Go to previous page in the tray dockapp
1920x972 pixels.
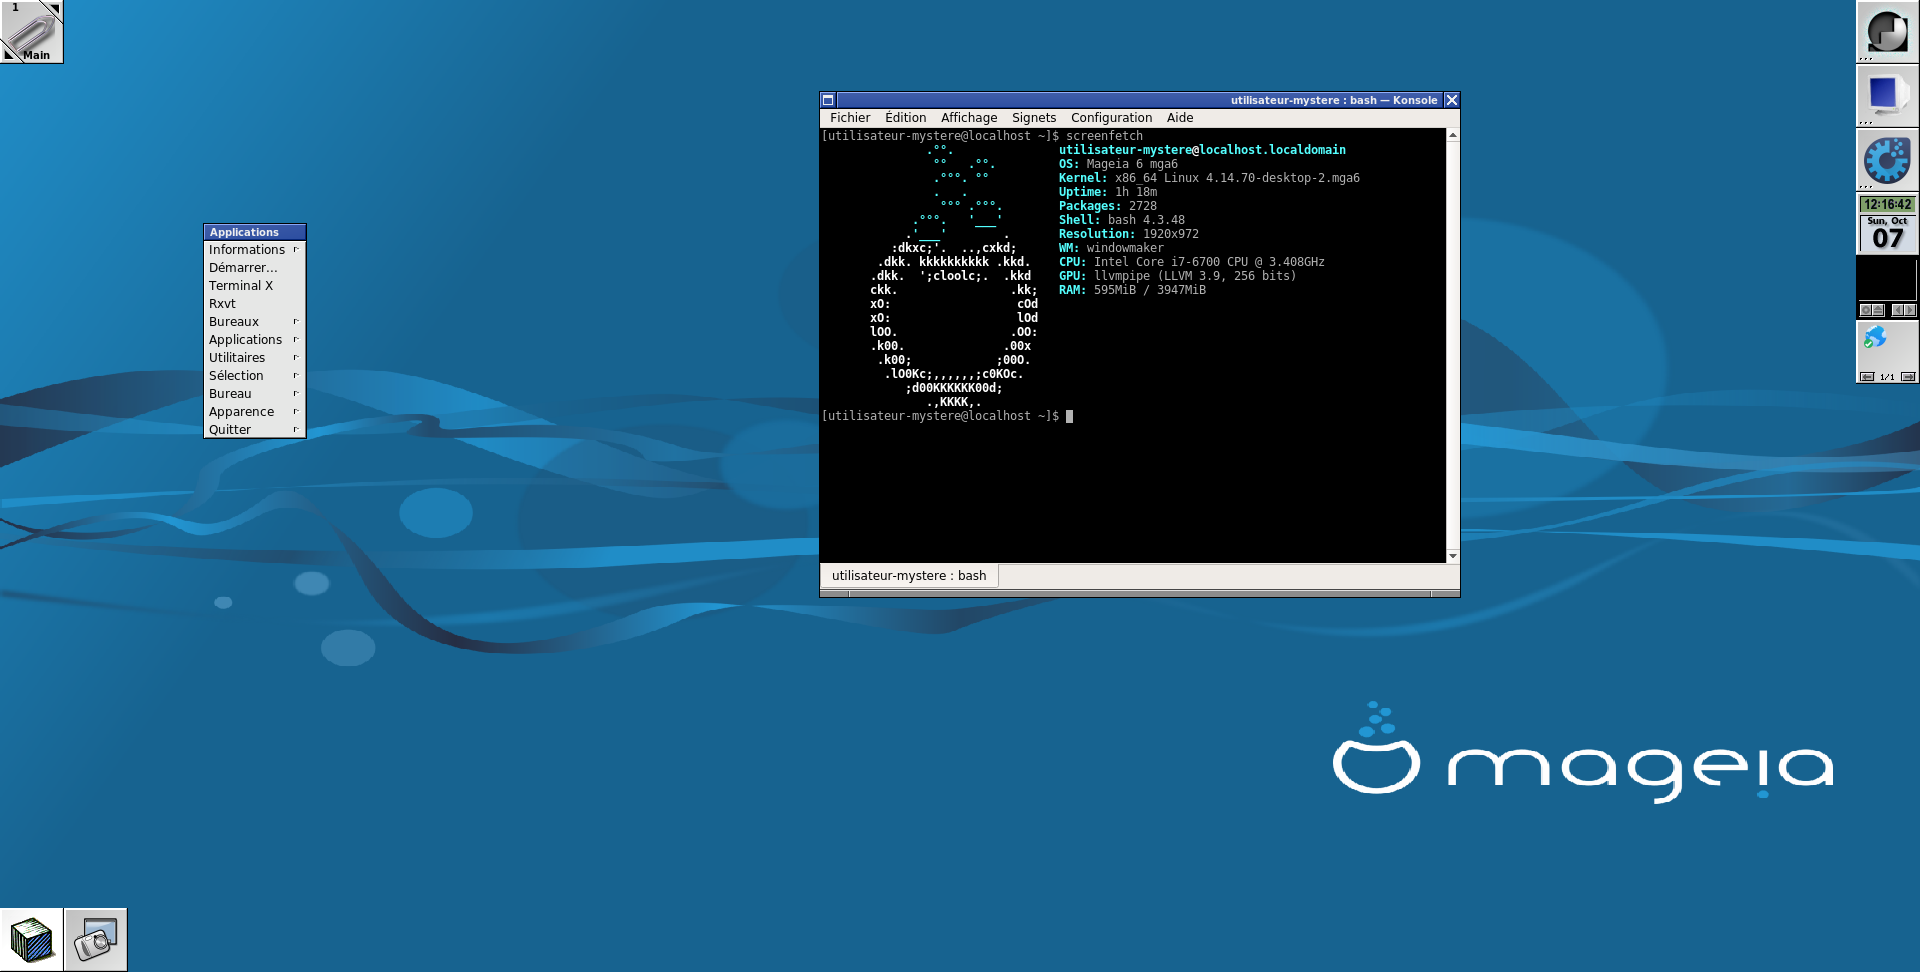coord(1867,377)
